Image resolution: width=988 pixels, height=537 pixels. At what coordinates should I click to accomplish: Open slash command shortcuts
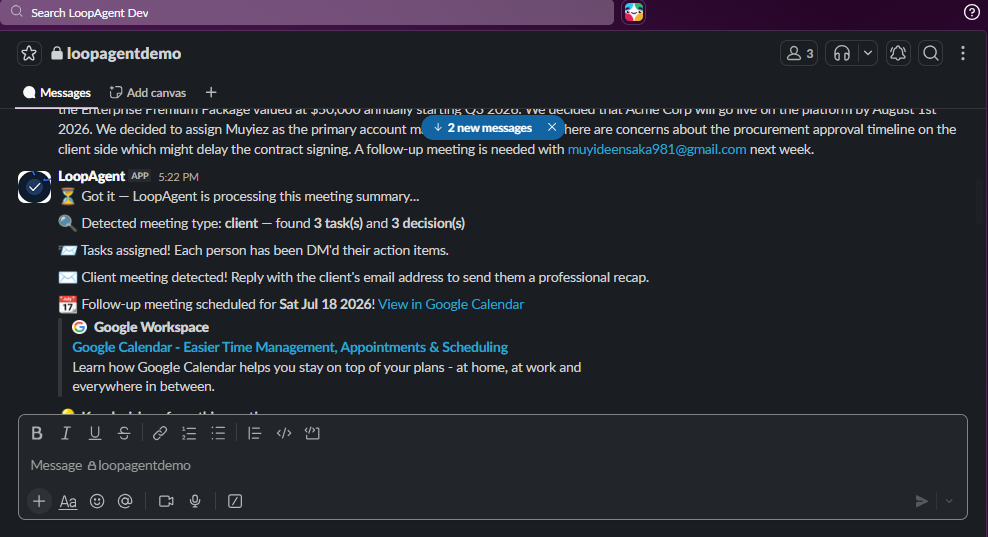(235, 501)
